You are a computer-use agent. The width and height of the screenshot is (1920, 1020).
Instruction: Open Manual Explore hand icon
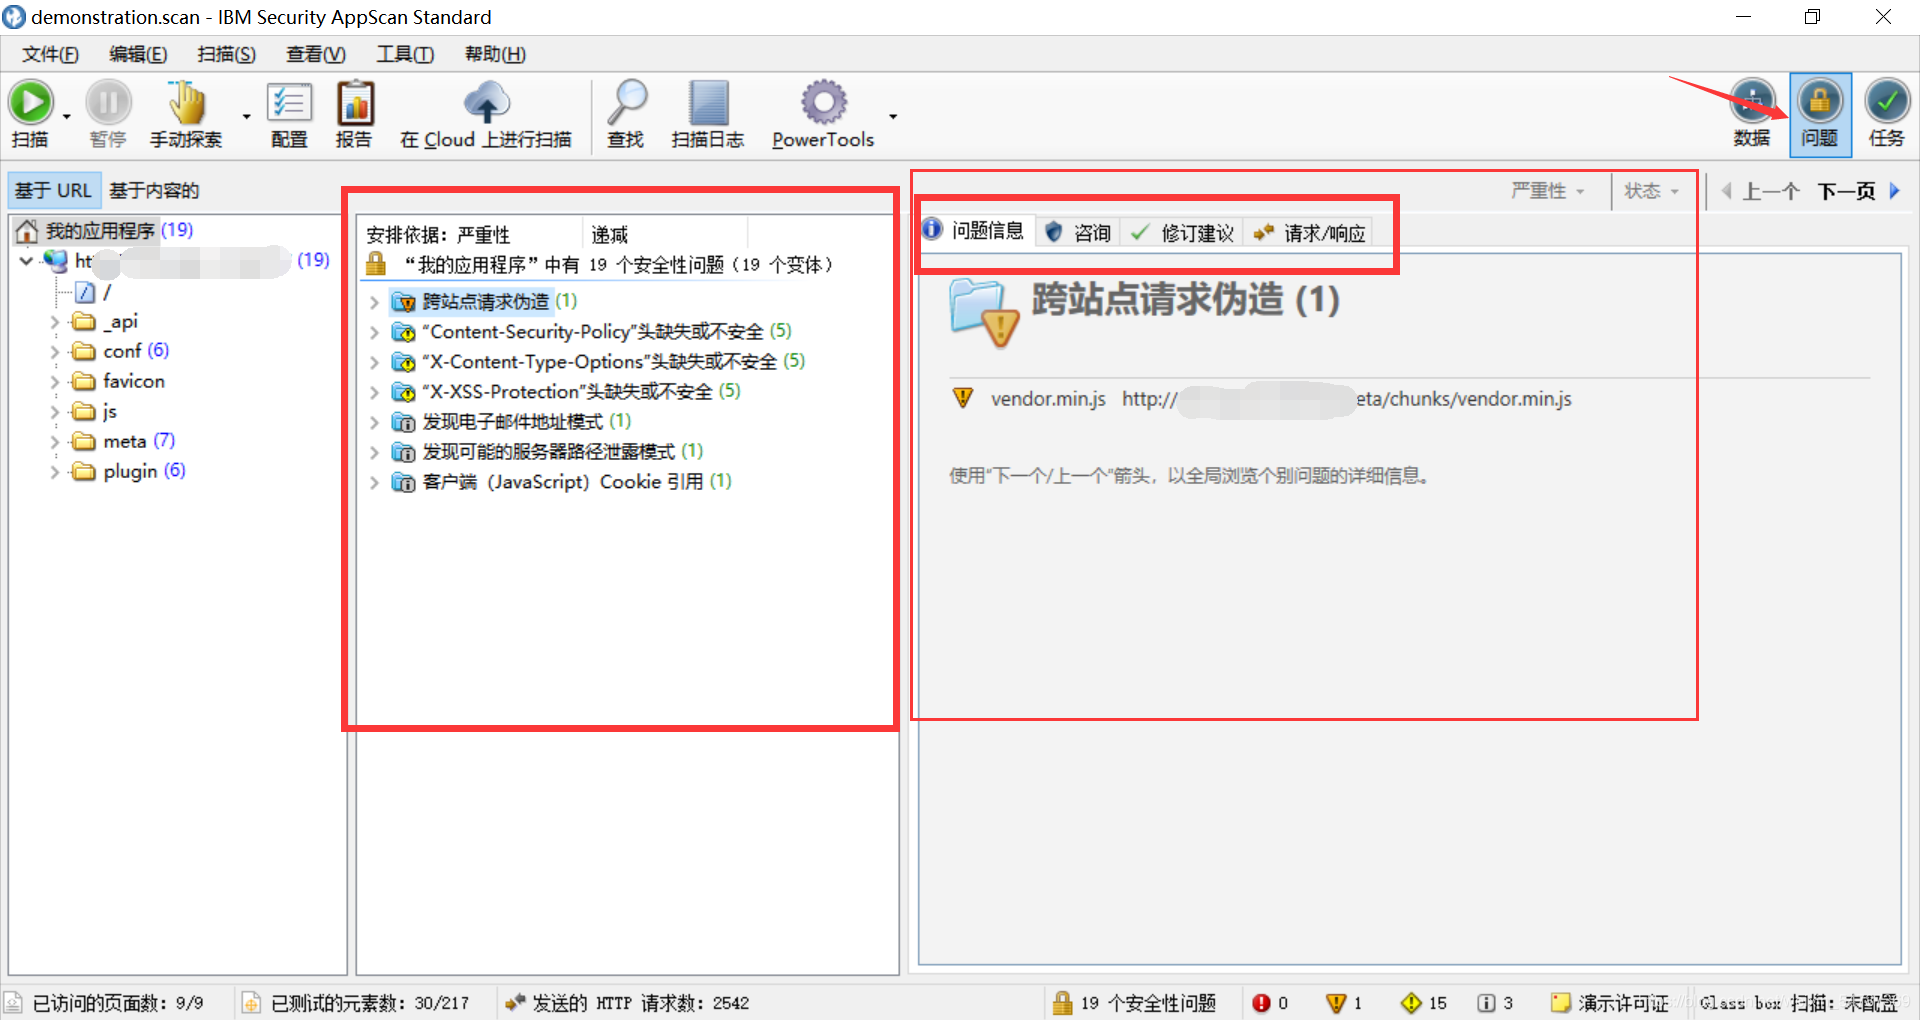pos(187,103)
